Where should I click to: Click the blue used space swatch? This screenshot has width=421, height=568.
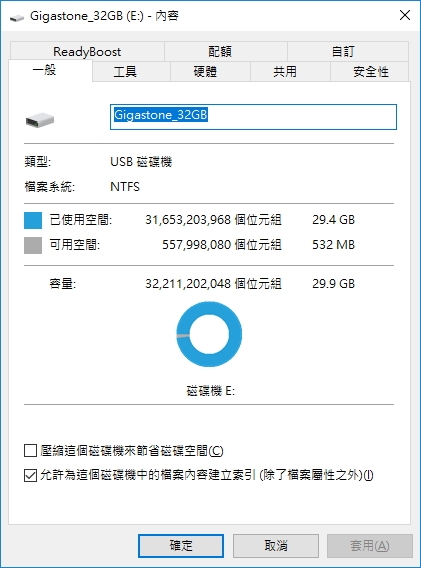[x=33, y=220]
